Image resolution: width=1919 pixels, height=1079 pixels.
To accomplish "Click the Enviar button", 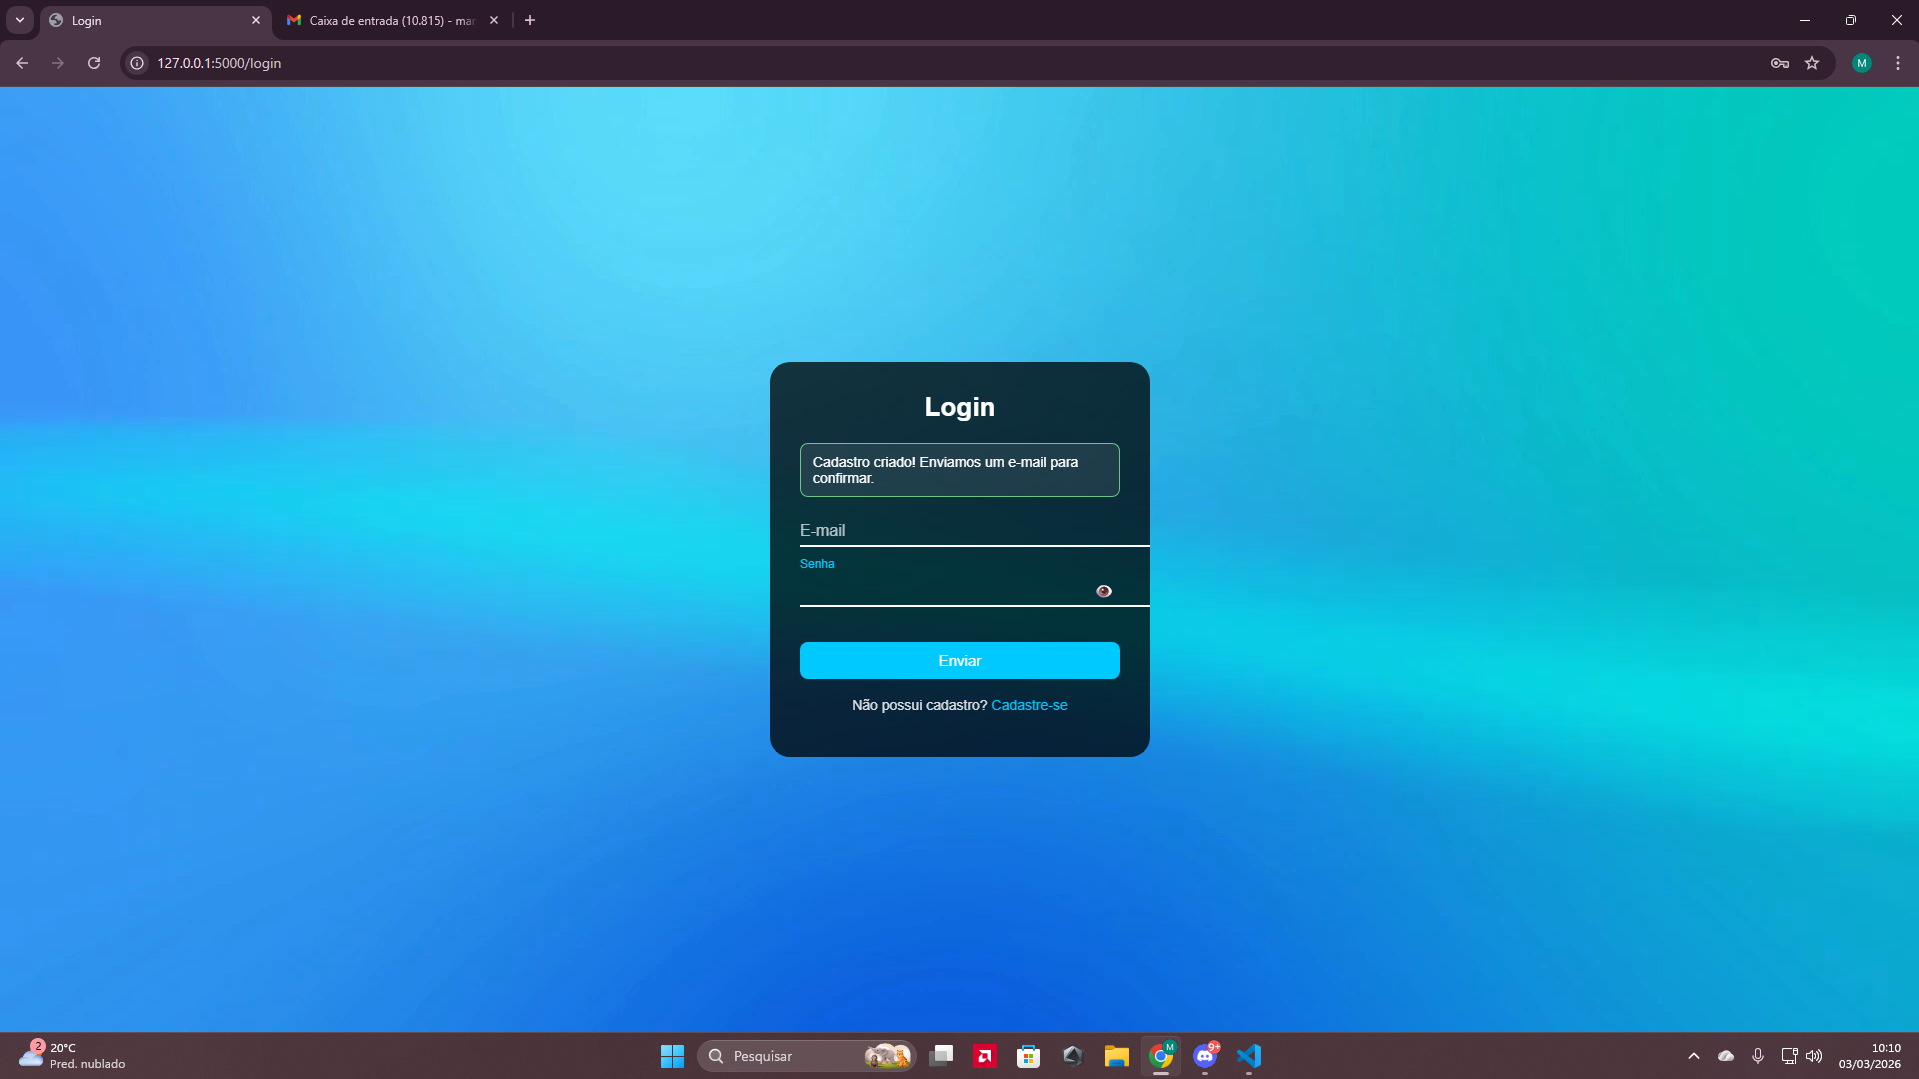I will coord(959,660).
